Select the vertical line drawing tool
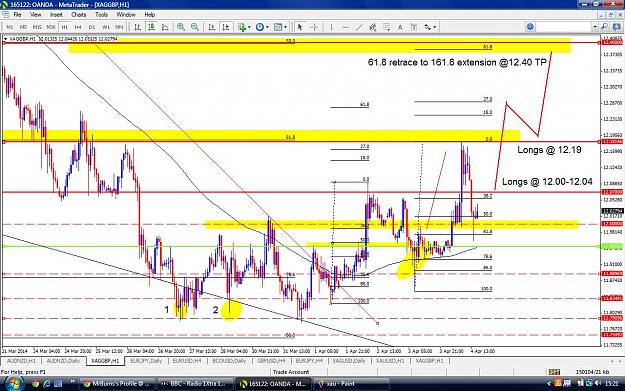 coord(331,27)
